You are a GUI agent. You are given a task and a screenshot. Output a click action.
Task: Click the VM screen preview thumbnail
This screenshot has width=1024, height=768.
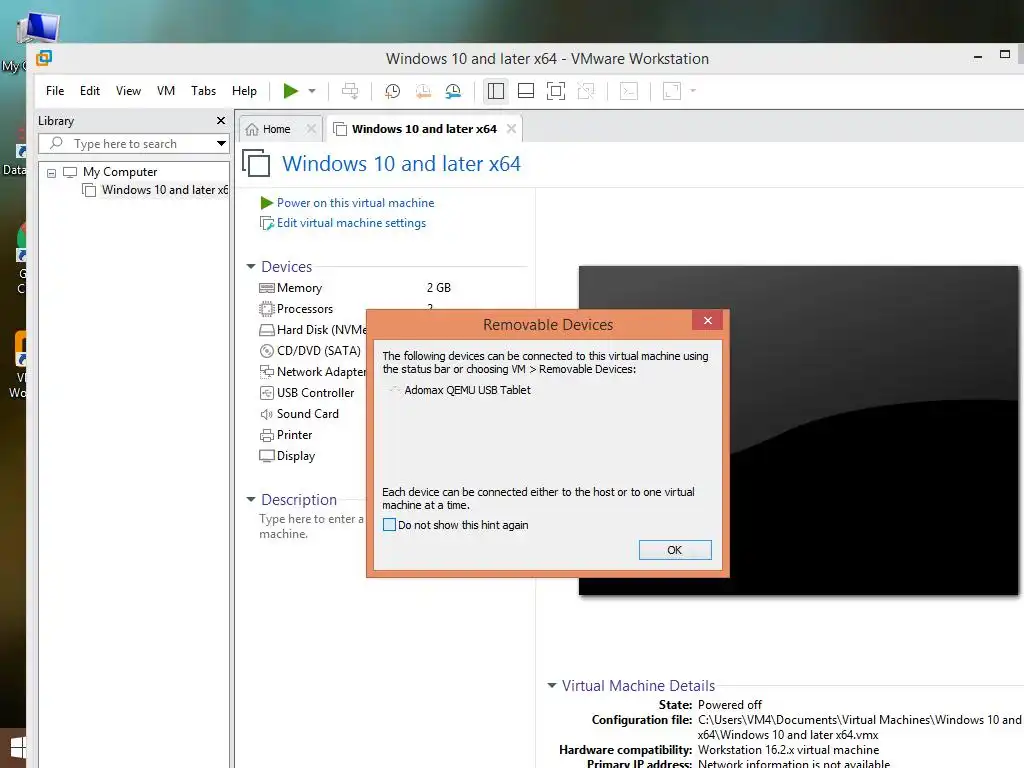tap(798, 430)
